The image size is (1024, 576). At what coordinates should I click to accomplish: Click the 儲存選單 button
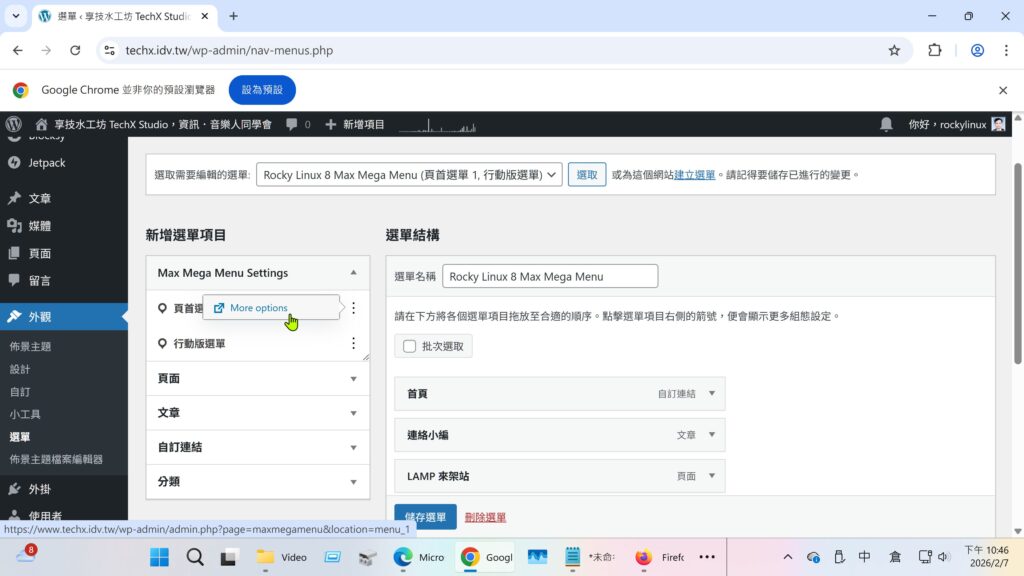[x=425, y=517]
